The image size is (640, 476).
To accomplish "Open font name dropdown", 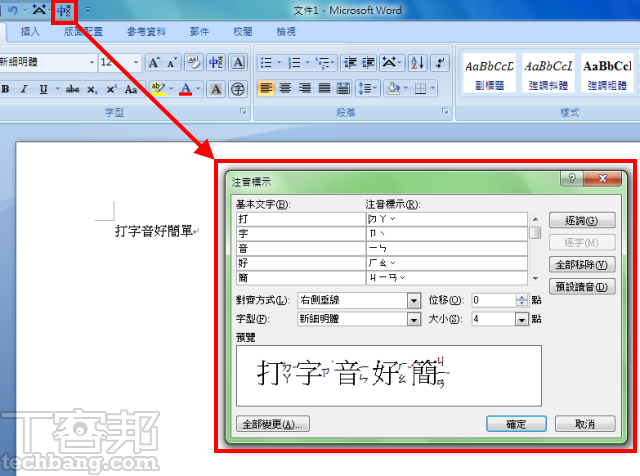I will [91, 62].
